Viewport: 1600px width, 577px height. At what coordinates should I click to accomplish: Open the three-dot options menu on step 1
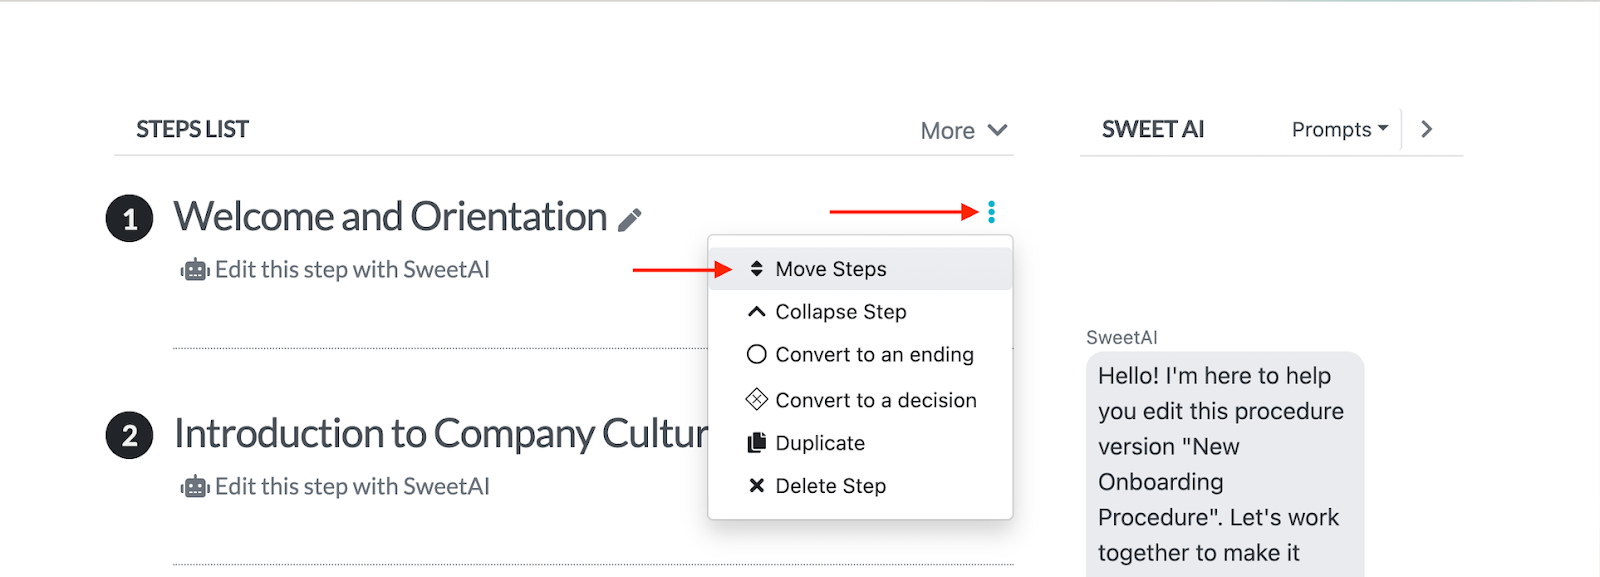991,211
